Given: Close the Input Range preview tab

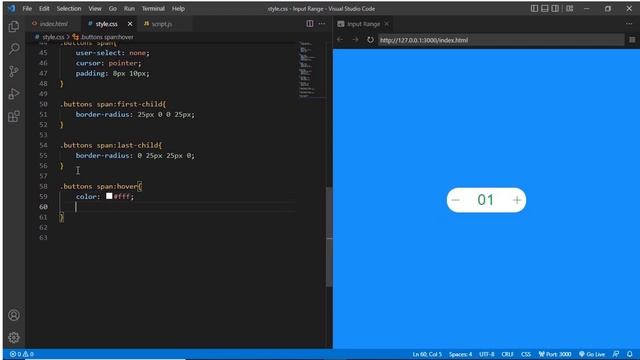Looking at the screenshot, I should (x=387, y=24).
